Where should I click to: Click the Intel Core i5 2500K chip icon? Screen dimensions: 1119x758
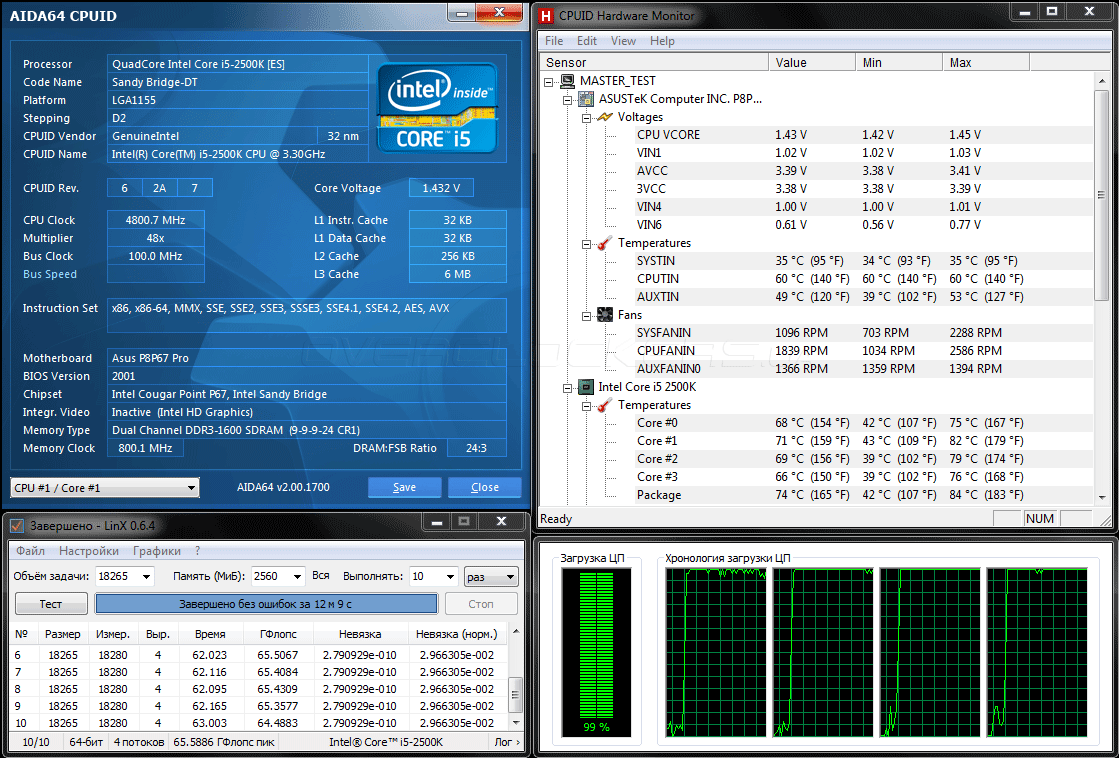pyautogui.click(x=586, y=387)
